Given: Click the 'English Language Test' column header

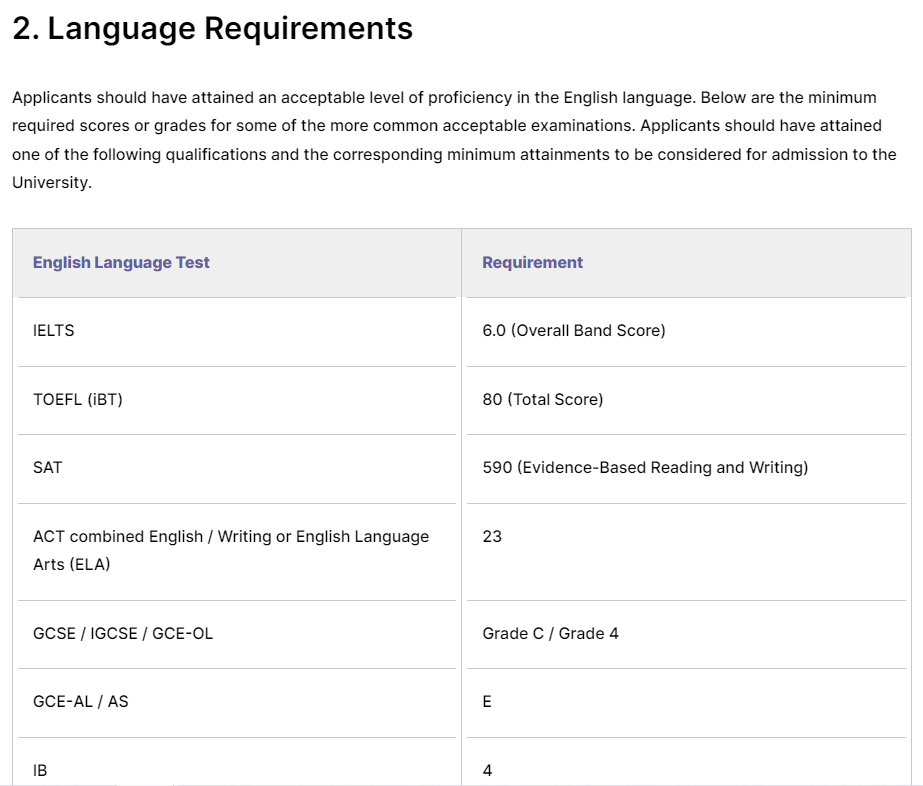Looking at the screenshot, I should coord(121,262).
